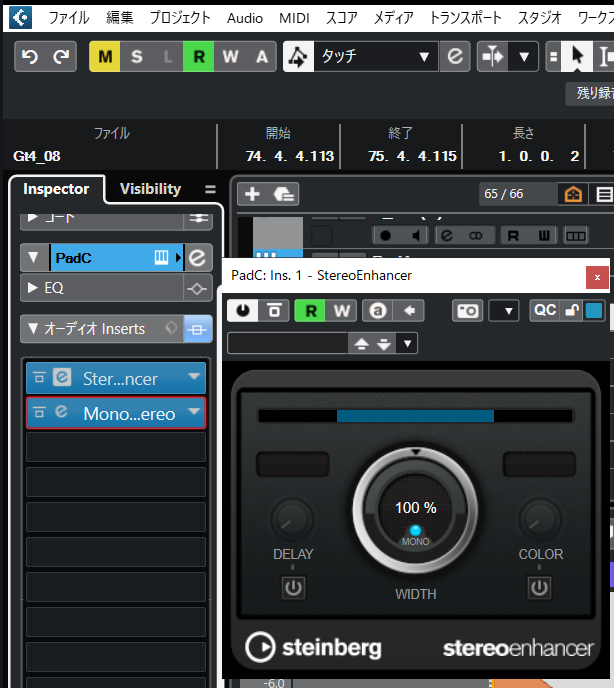
Task: Click plugin bypass icon in StereoEnhancer window
Action: point(274,311)
